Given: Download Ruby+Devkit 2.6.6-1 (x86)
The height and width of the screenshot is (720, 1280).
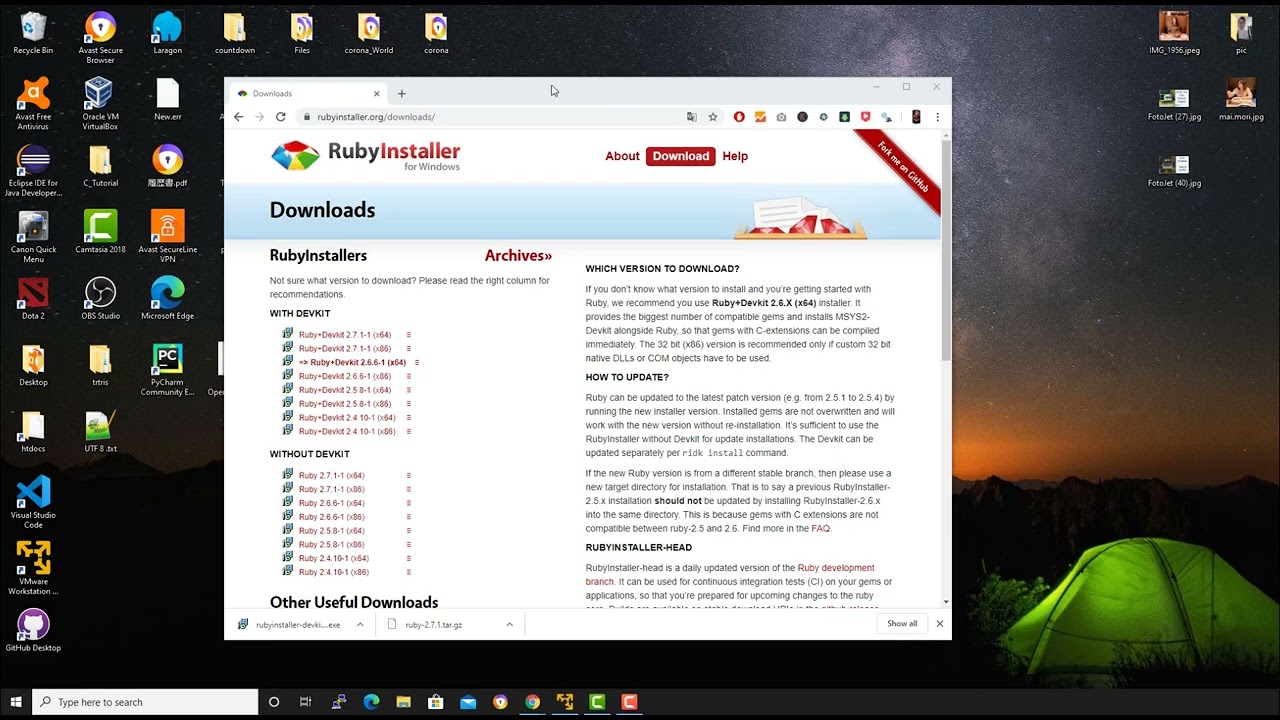Looking at the screenshot, I should click(344, 377).
